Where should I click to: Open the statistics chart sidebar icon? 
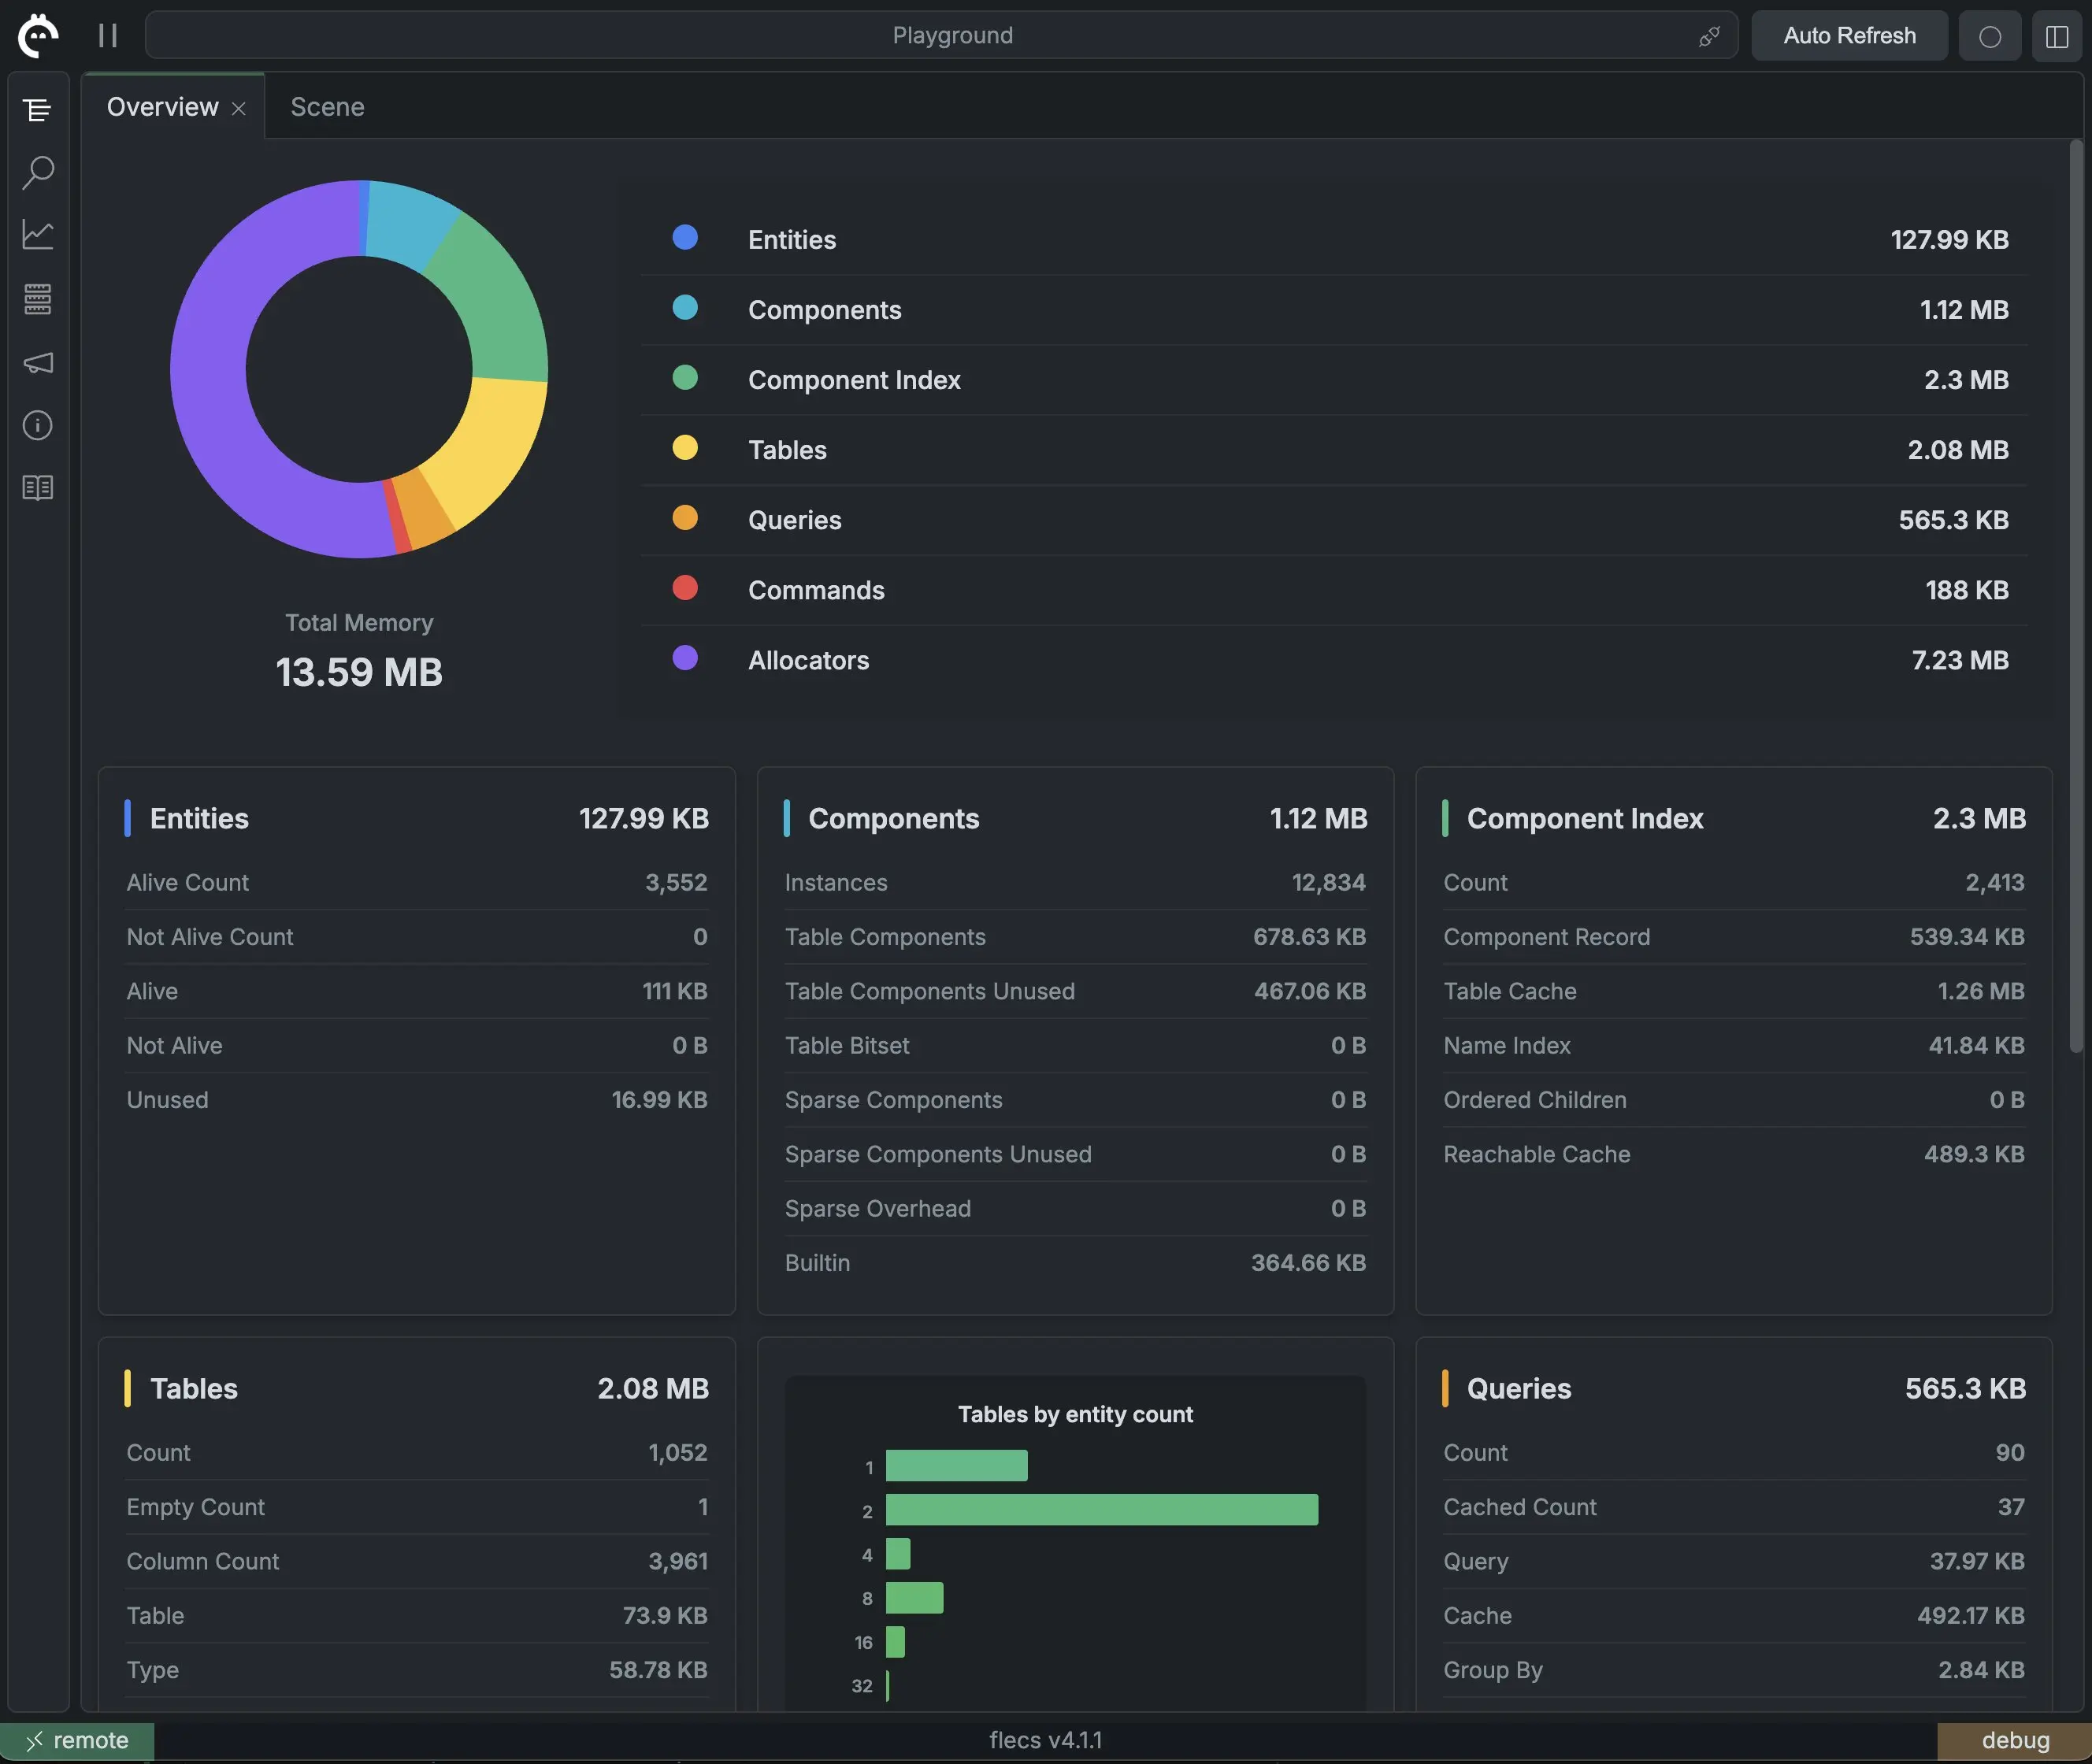(x=38, y=235)
